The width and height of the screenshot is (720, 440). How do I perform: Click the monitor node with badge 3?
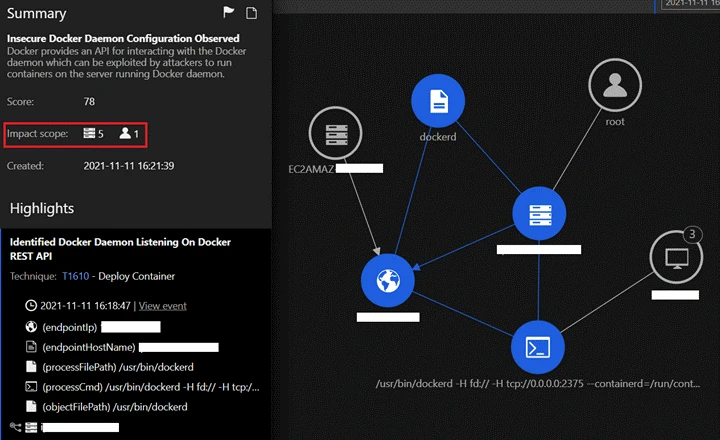tap(675, 259)
